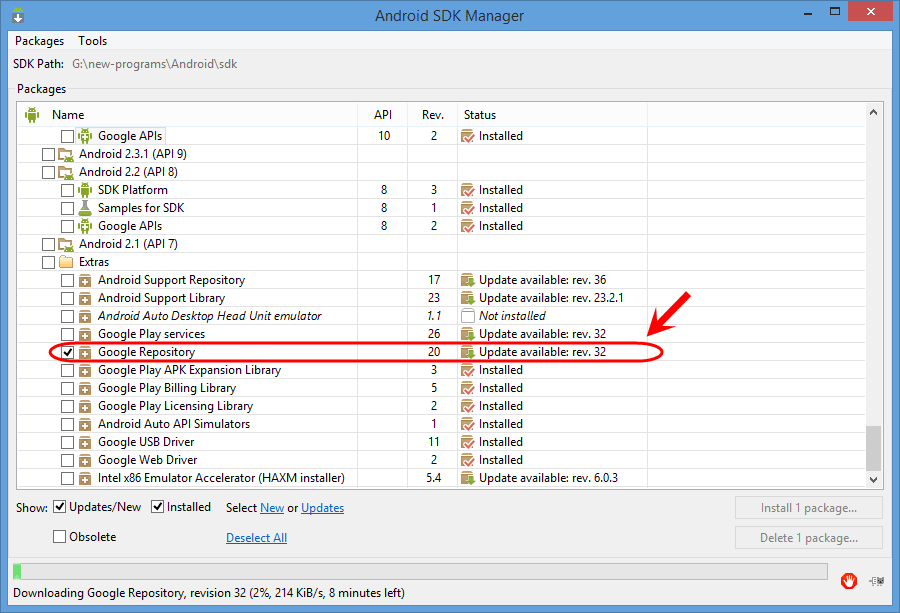
Task: Select New packages link
Action: [272, 508]
